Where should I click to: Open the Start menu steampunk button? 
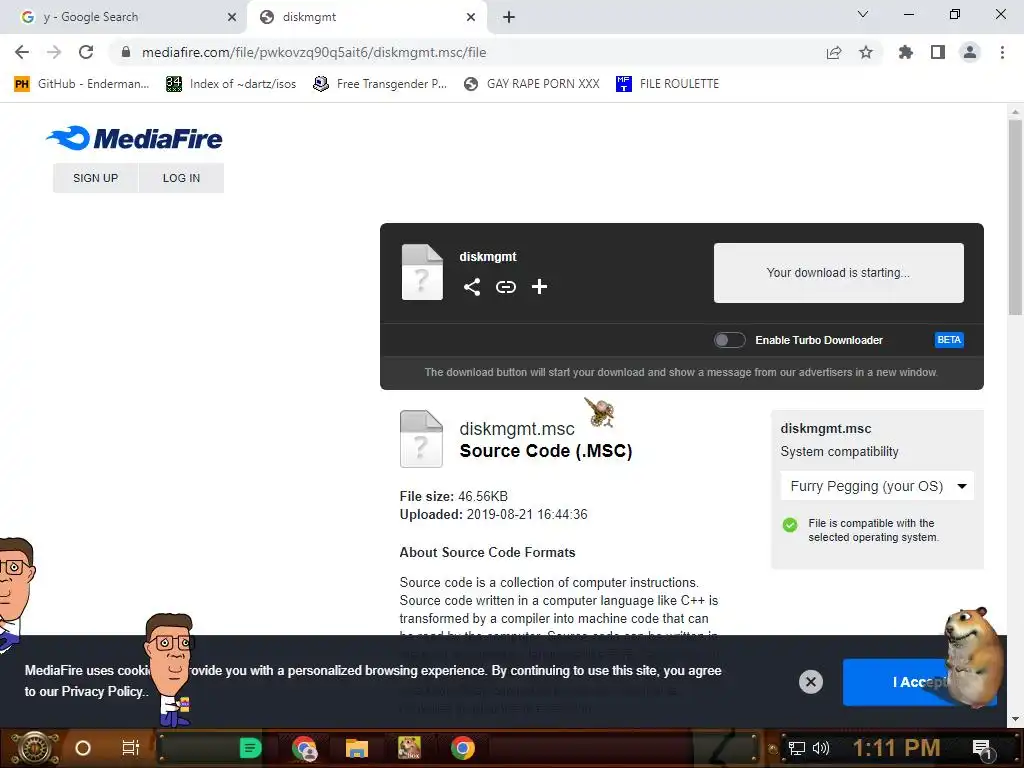35,748
